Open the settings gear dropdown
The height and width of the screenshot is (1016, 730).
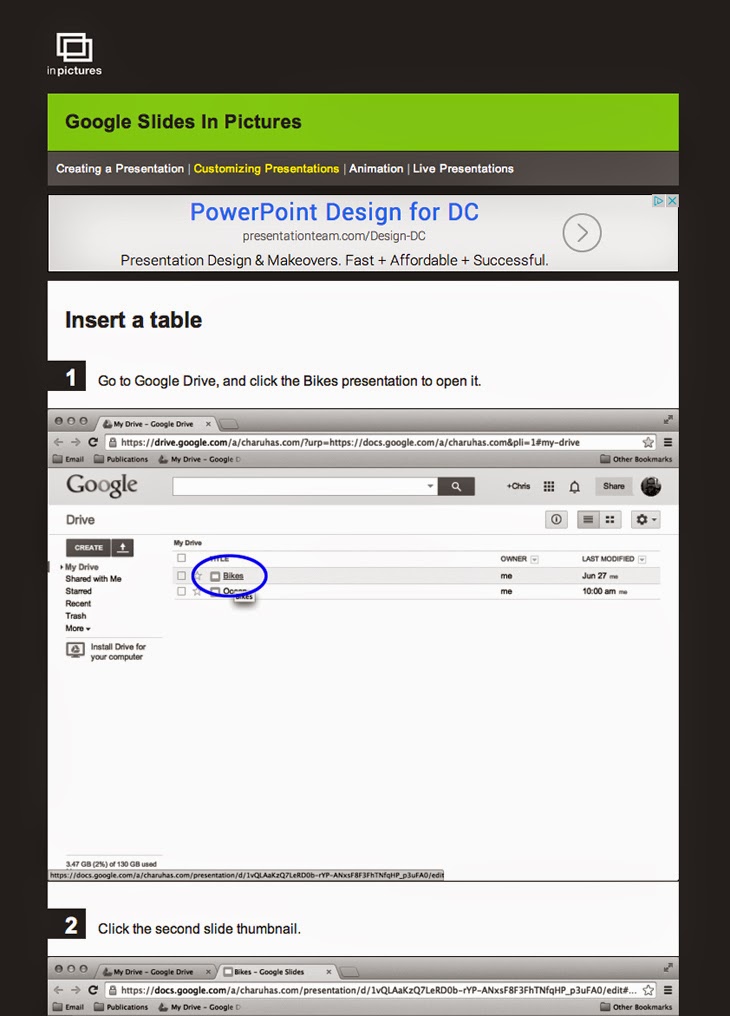point(646,520)
